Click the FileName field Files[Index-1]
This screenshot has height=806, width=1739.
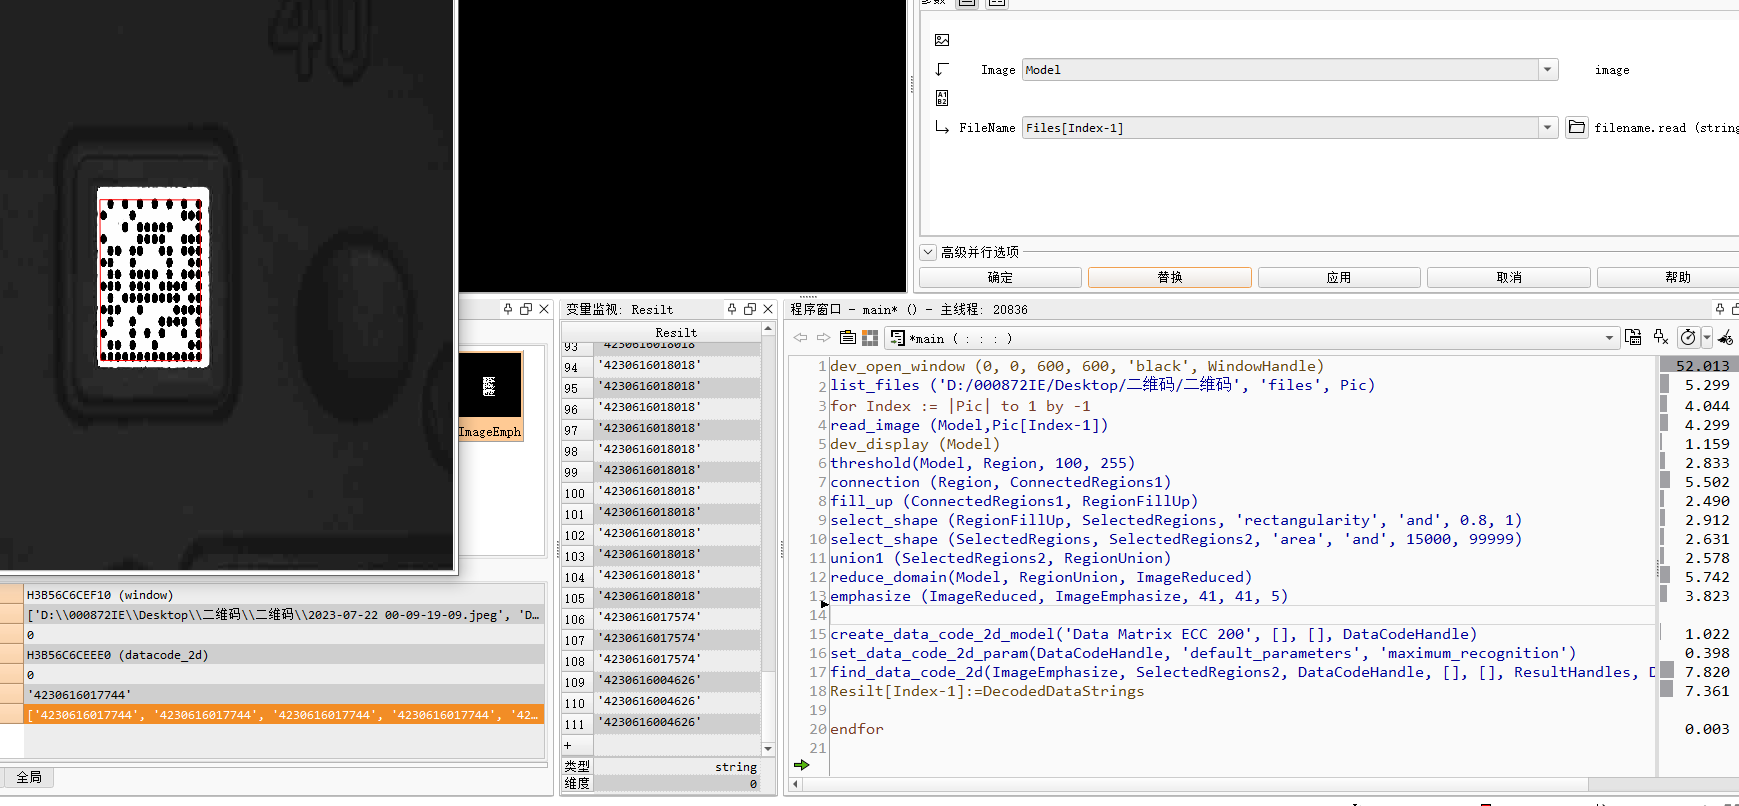click(x=1280, y=127)
